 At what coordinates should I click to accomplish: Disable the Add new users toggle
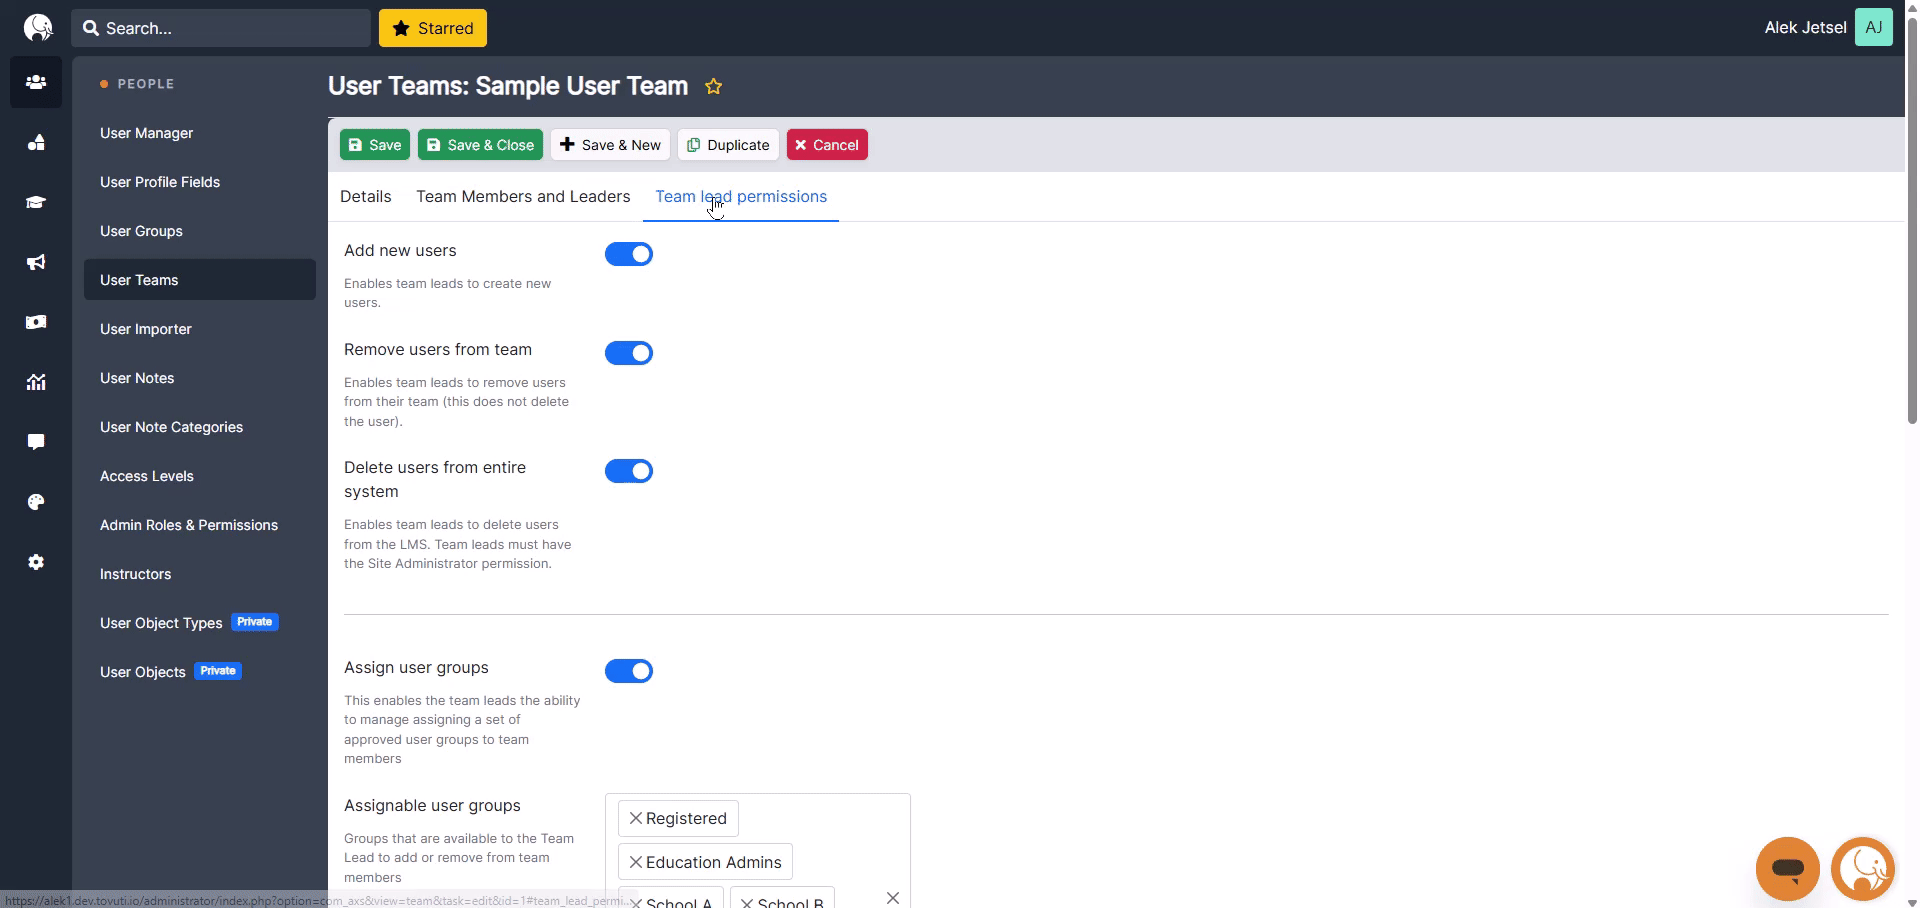click(x=629, y=254)
